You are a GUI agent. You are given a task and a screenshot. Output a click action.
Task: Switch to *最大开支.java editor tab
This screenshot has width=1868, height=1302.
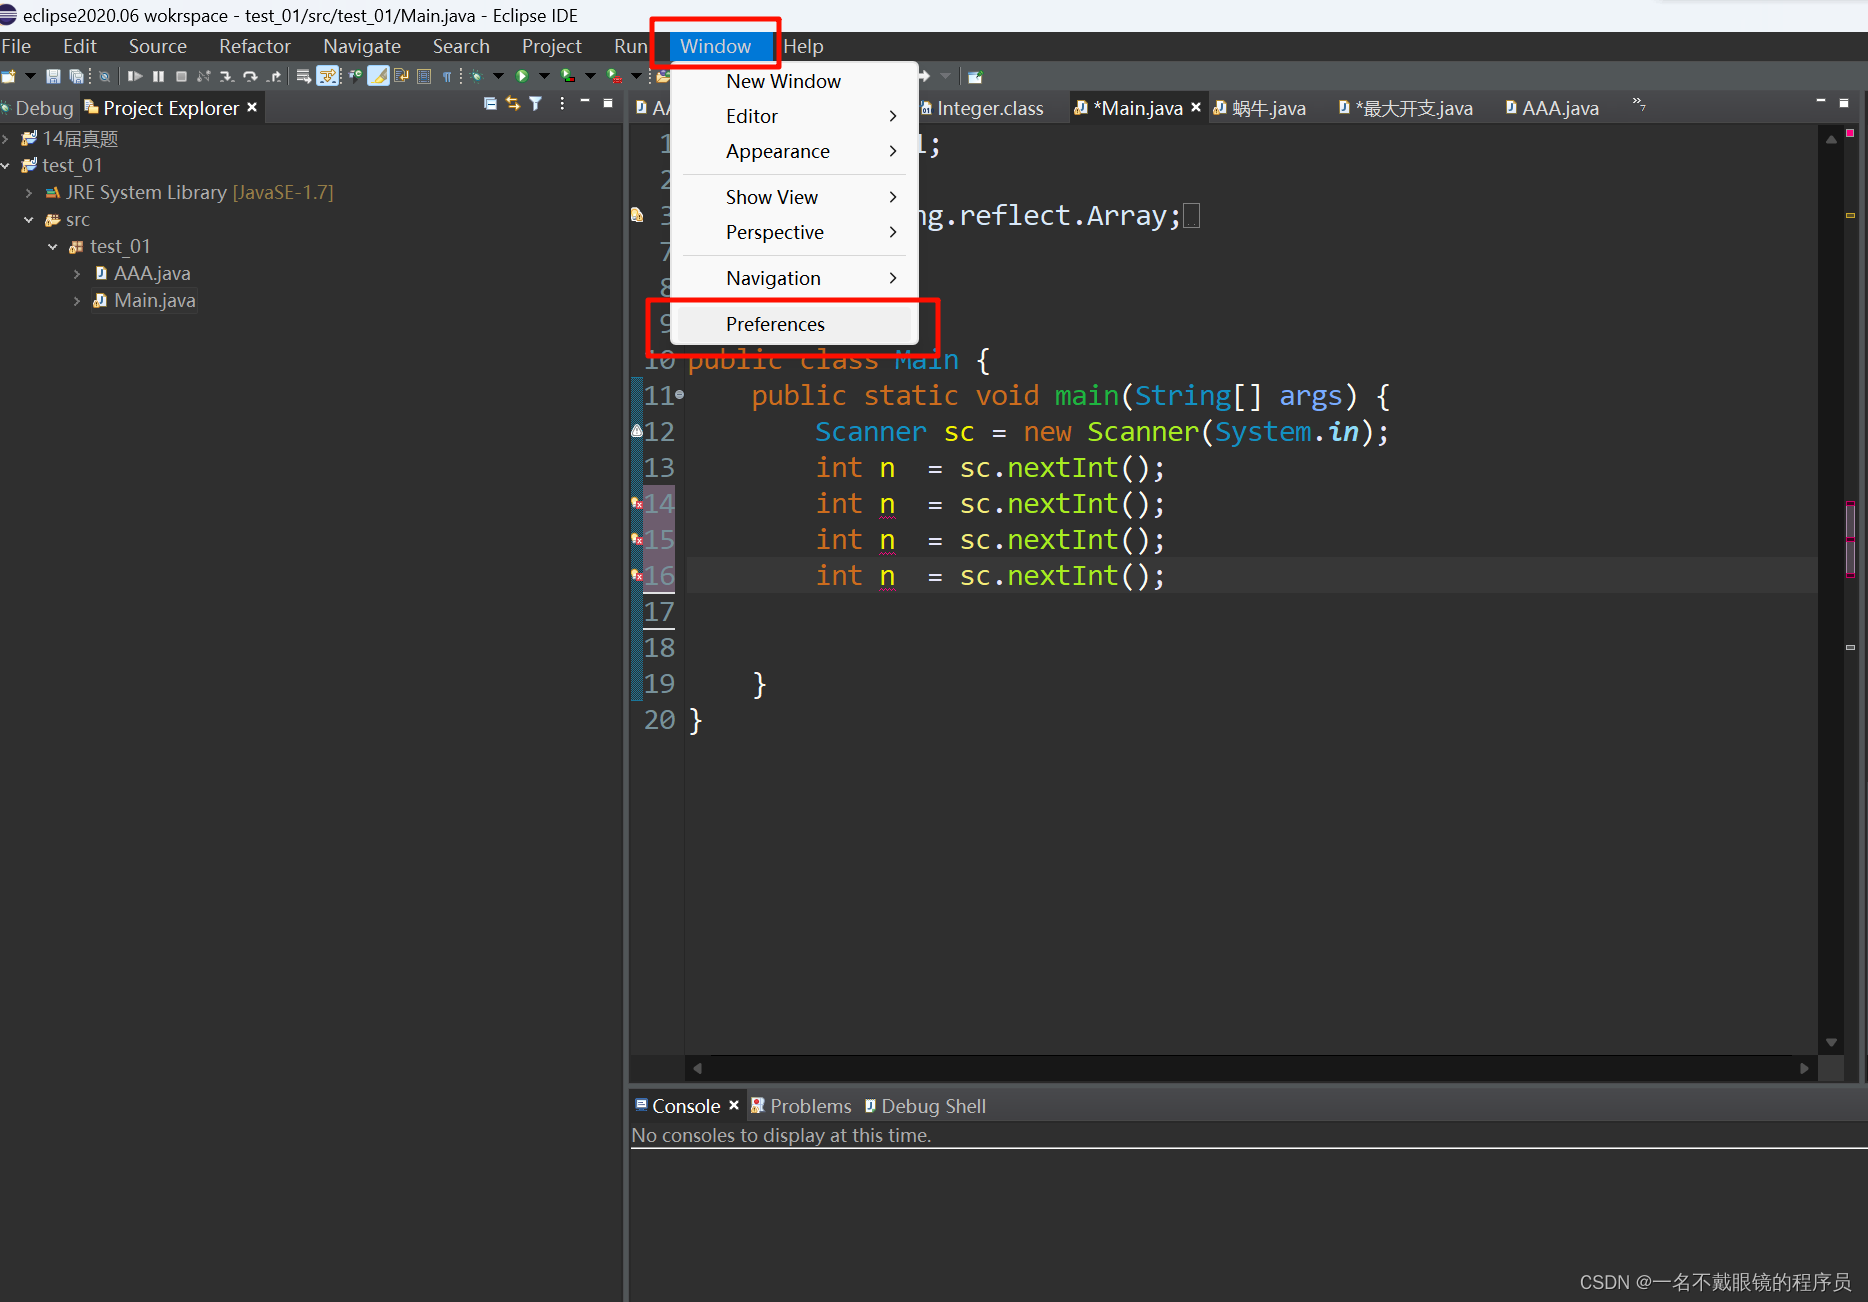1405,108
